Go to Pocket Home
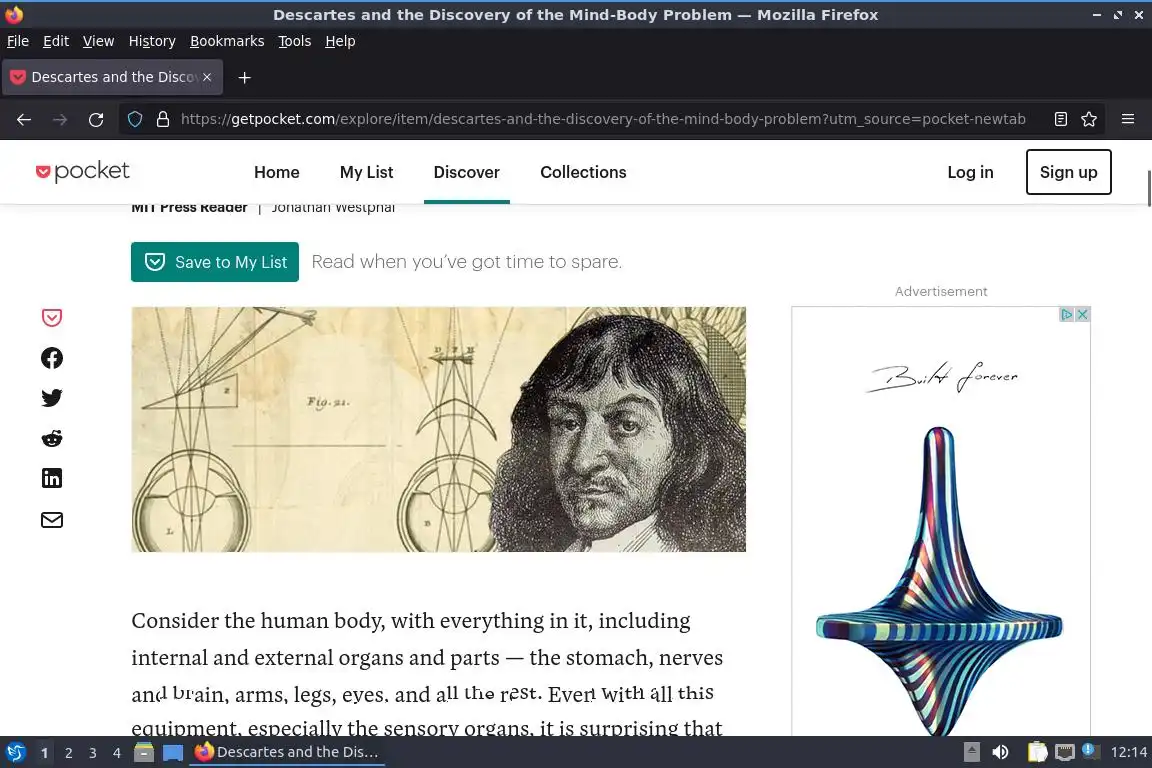 click(277, 172)
